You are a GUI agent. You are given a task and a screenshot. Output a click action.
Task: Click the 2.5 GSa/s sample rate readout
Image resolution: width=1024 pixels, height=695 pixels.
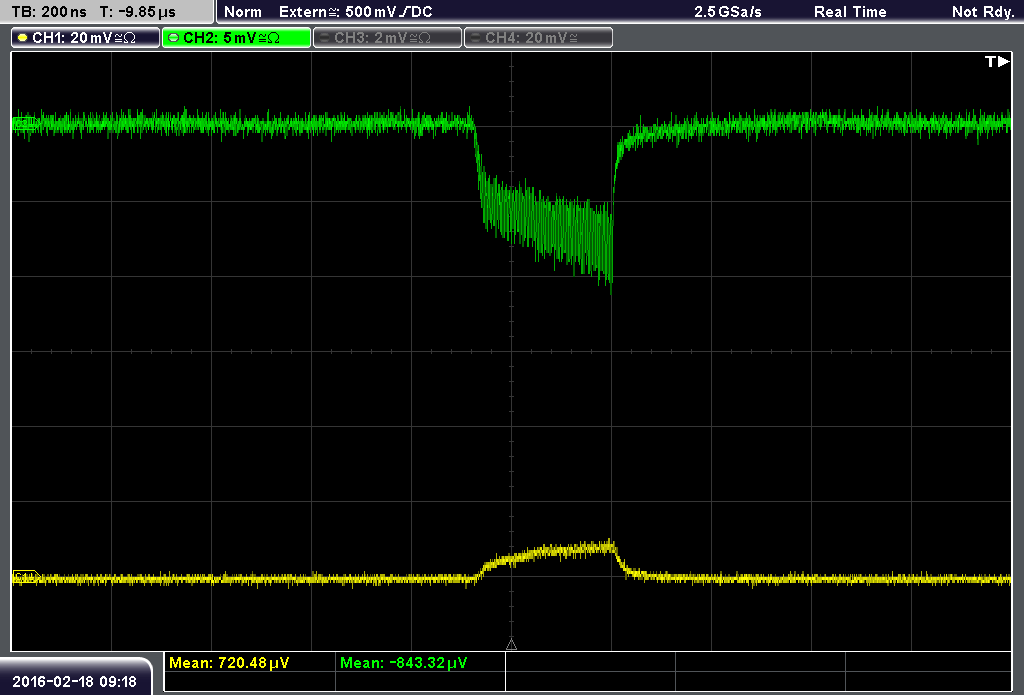coord(728,12)
